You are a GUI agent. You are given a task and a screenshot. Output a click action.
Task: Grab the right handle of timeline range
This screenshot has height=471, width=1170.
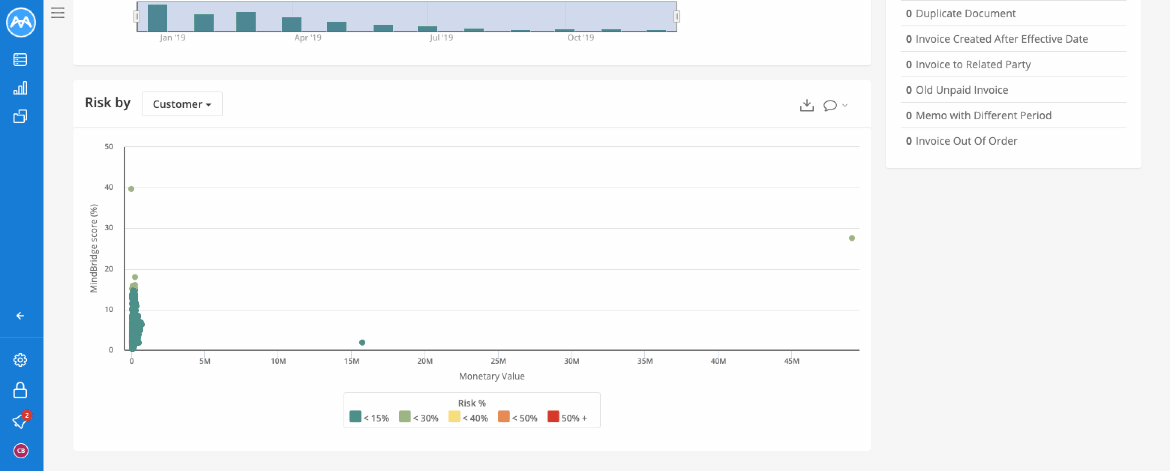(677, 16)
